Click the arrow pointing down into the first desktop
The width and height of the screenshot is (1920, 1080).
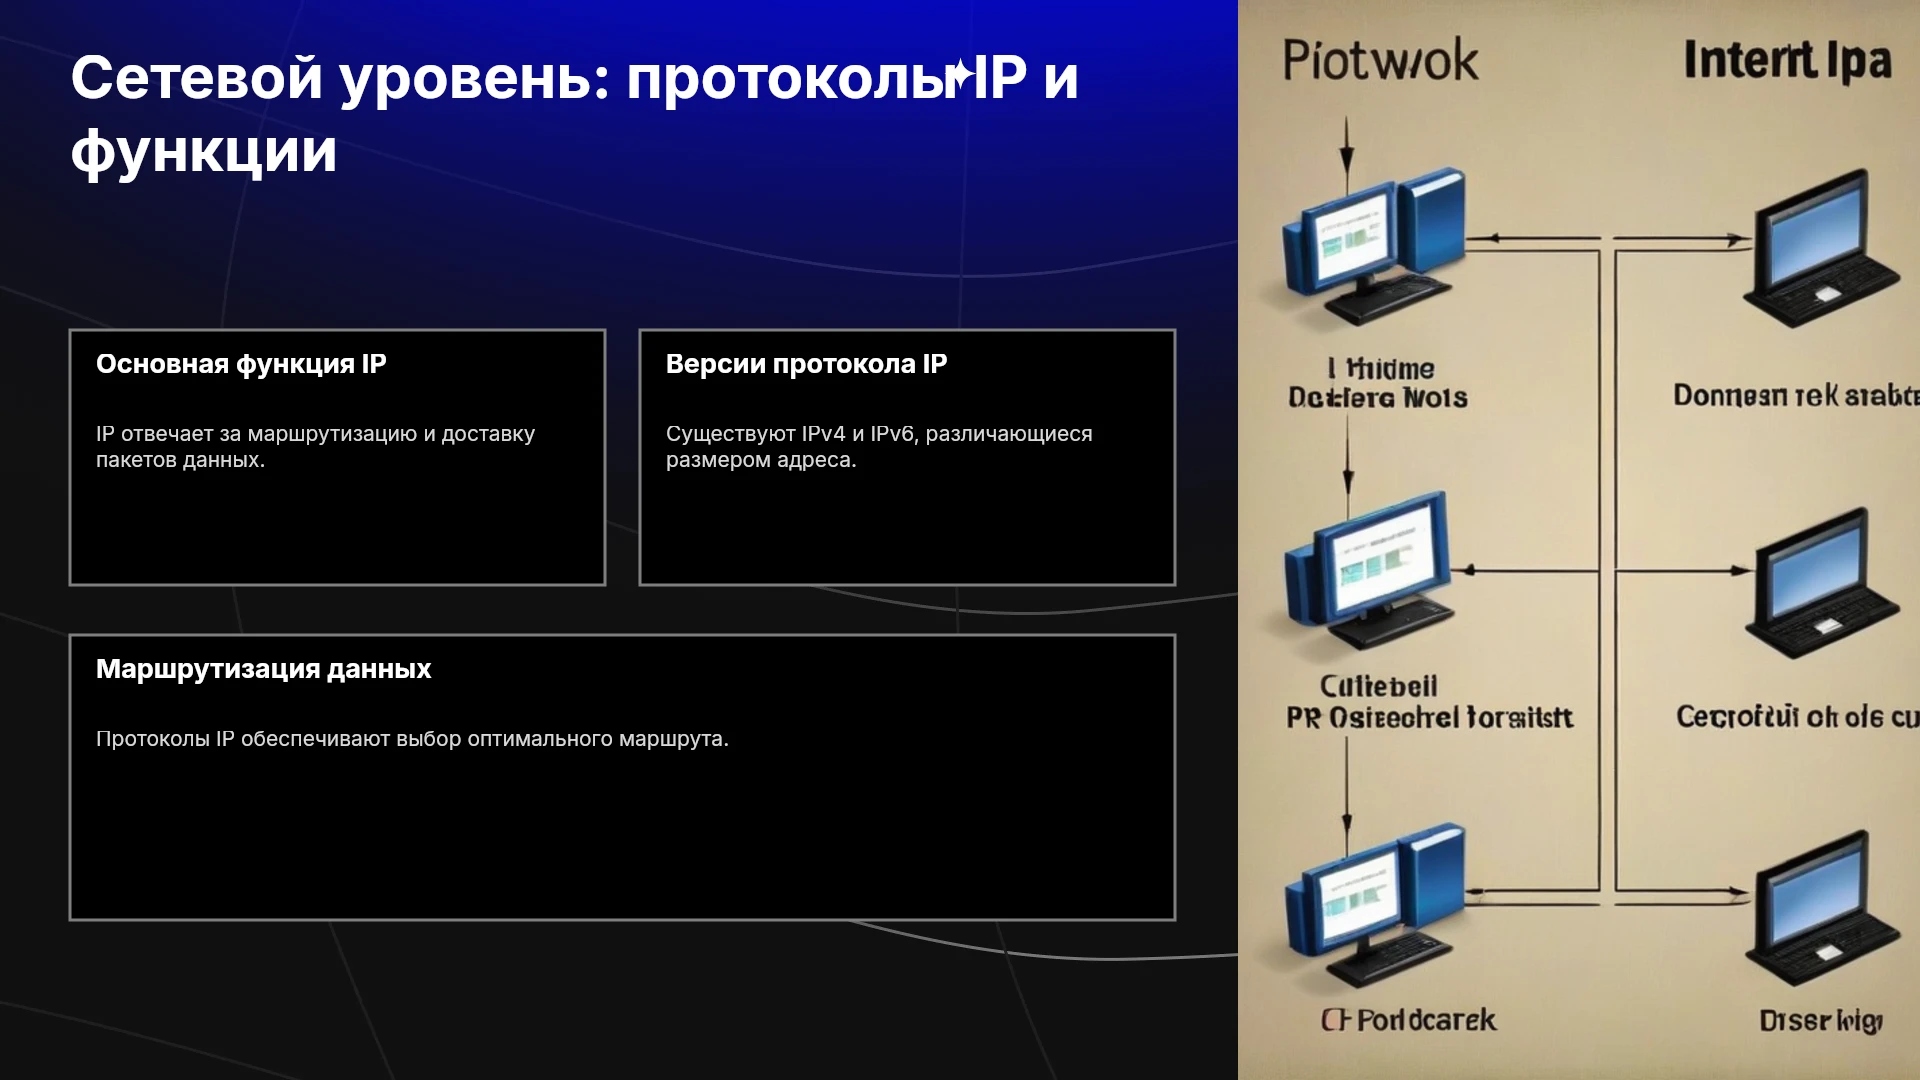click(1347, 150)
